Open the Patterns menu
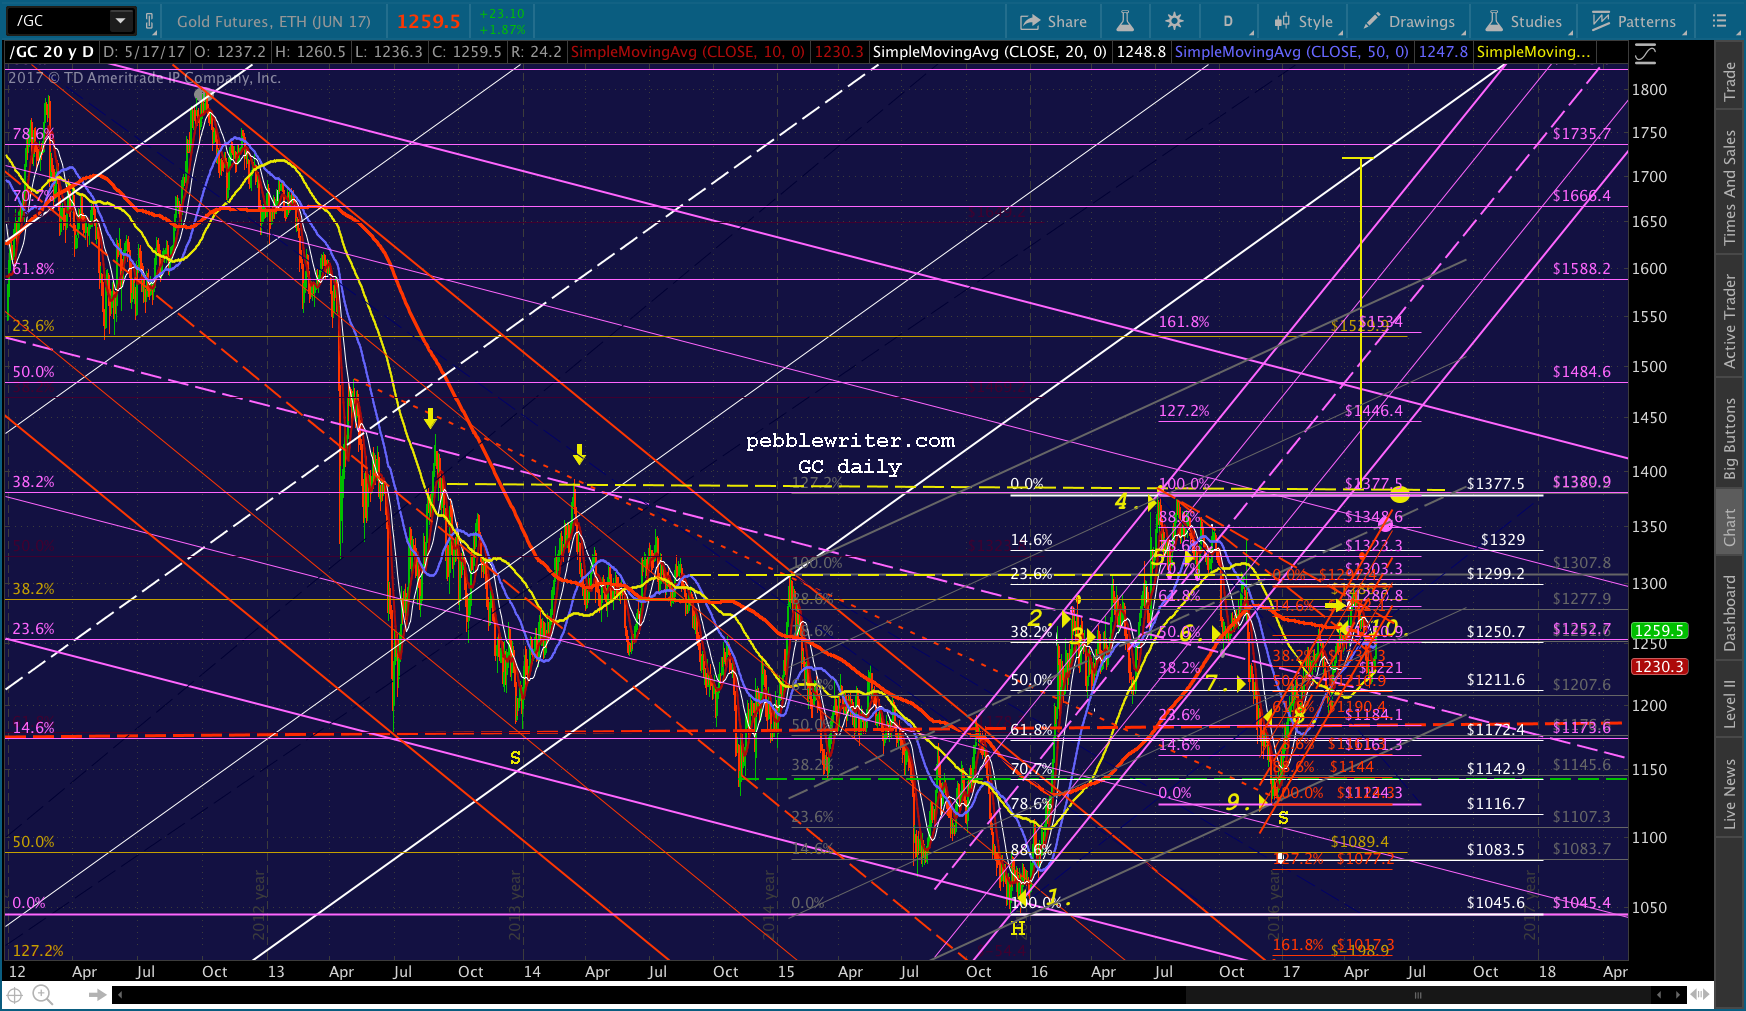Screen dimensions: 1746x1011 point(1634,21)
